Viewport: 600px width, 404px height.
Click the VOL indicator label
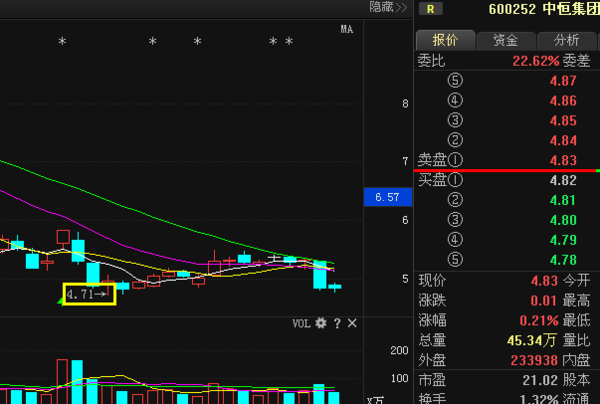[x=301, y=324]
